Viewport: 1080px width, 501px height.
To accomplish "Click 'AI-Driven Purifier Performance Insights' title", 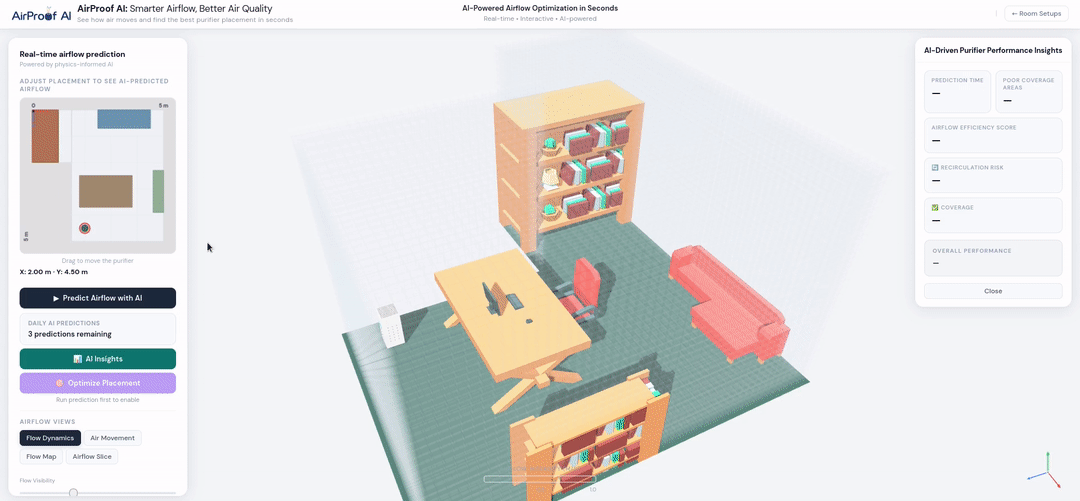I will (x=993, y=50).
